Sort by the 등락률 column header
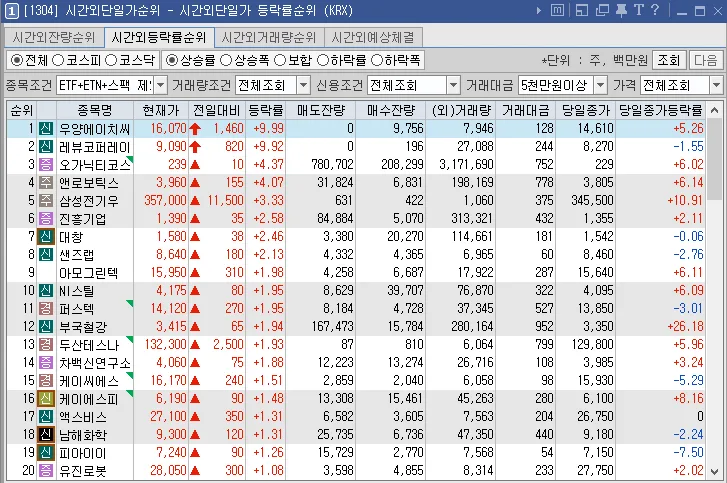Image resolution: width=727 pixels, height=483 pixels. click(266, 110)
